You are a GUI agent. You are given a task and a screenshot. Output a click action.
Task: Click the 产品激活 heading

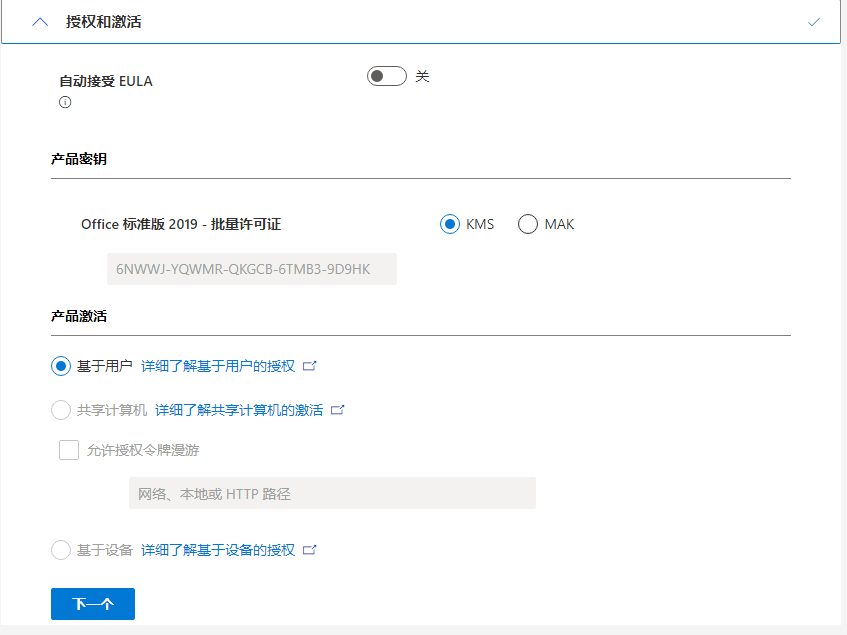(79, 316)
